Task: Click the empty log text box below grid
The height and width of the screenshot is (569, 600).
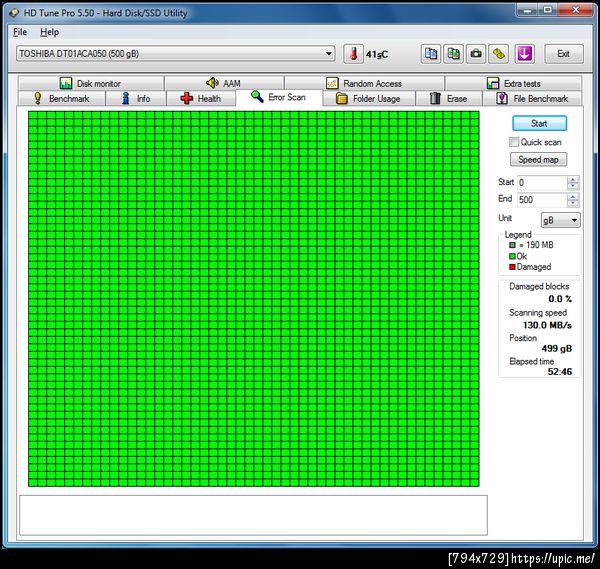Action: (253, 515)
